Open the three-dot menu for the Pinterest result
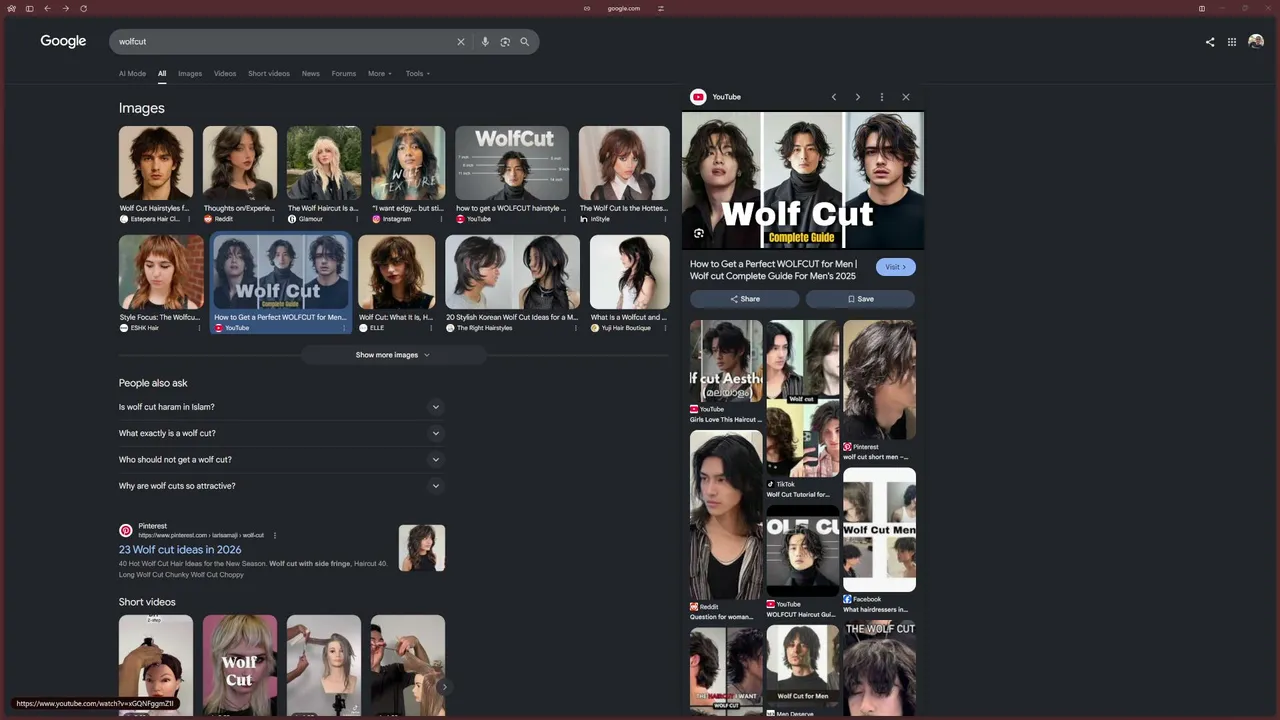The height and width of the screenshot is (720, 1280). tap(275, 535)
